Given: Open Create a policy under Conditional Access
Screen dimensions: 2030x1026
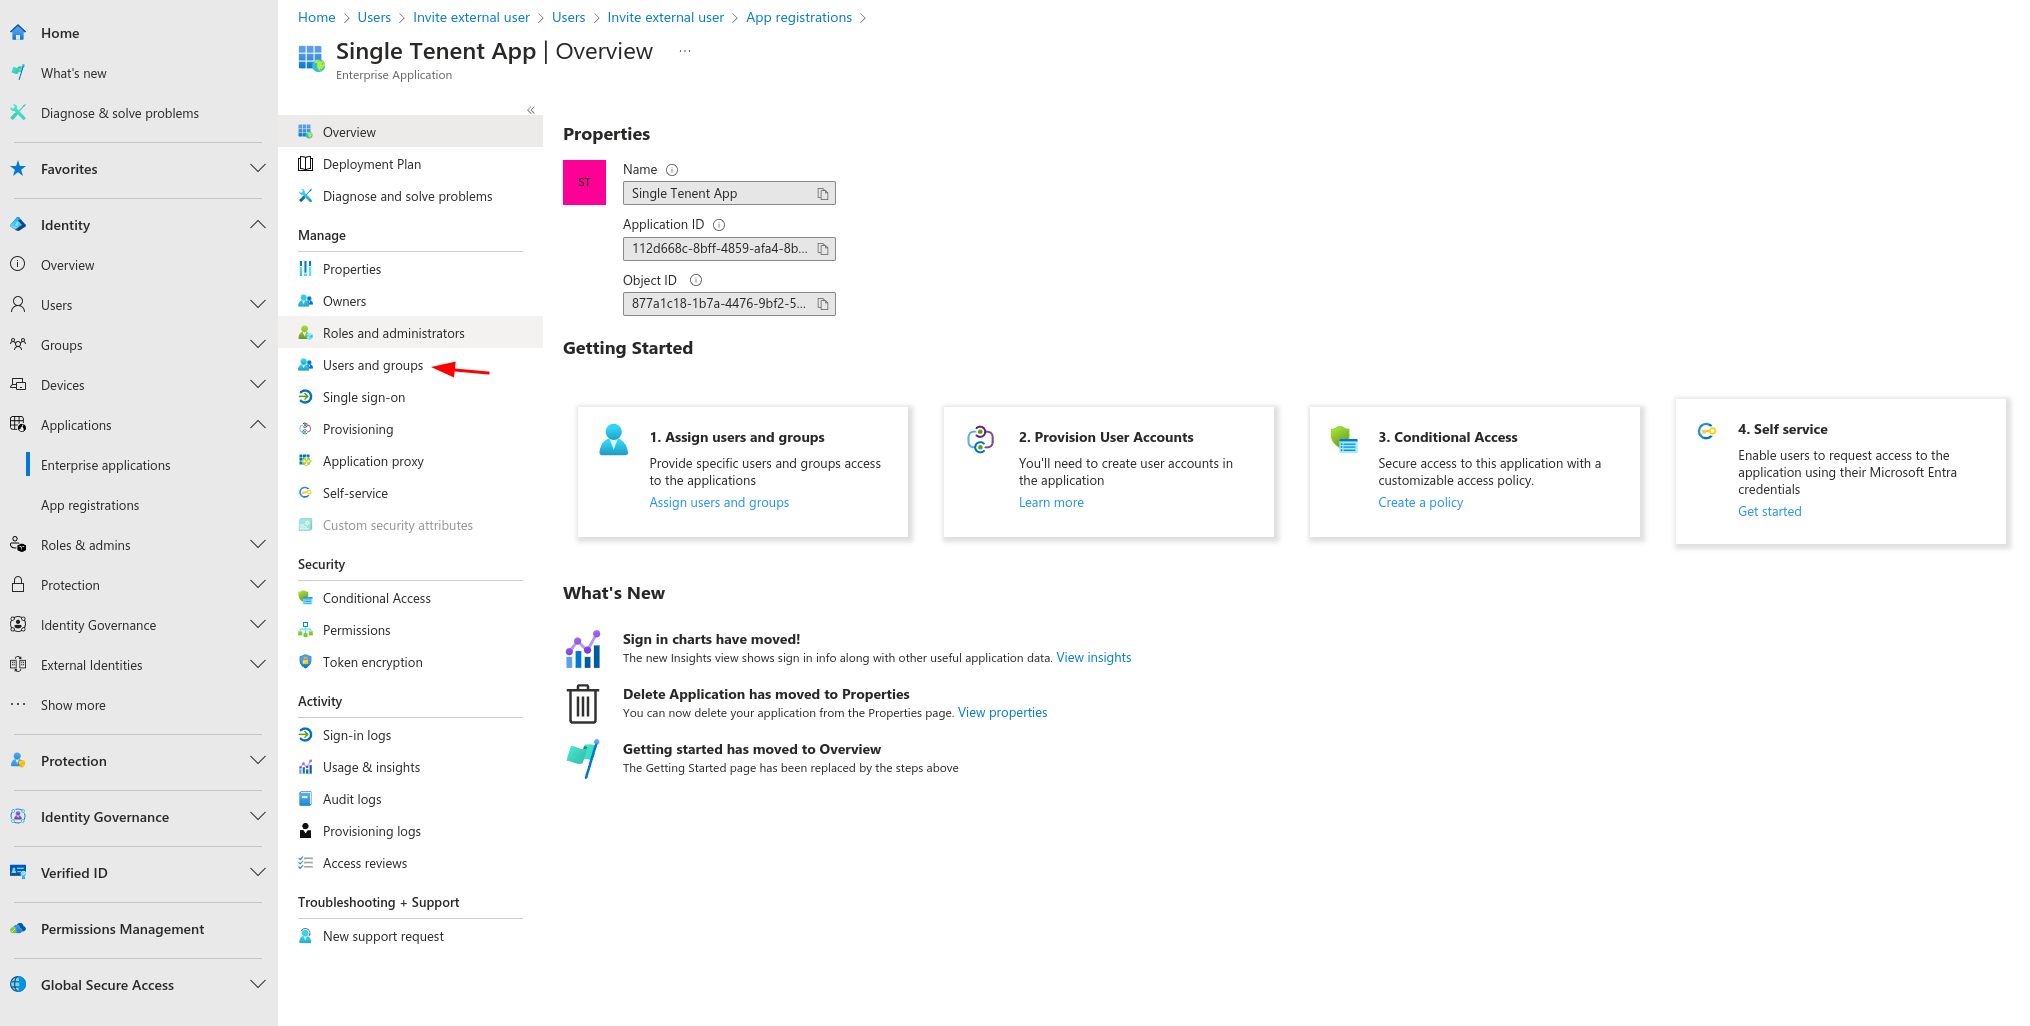Looking at the screenshot, I should click(x=1420, y=502).
